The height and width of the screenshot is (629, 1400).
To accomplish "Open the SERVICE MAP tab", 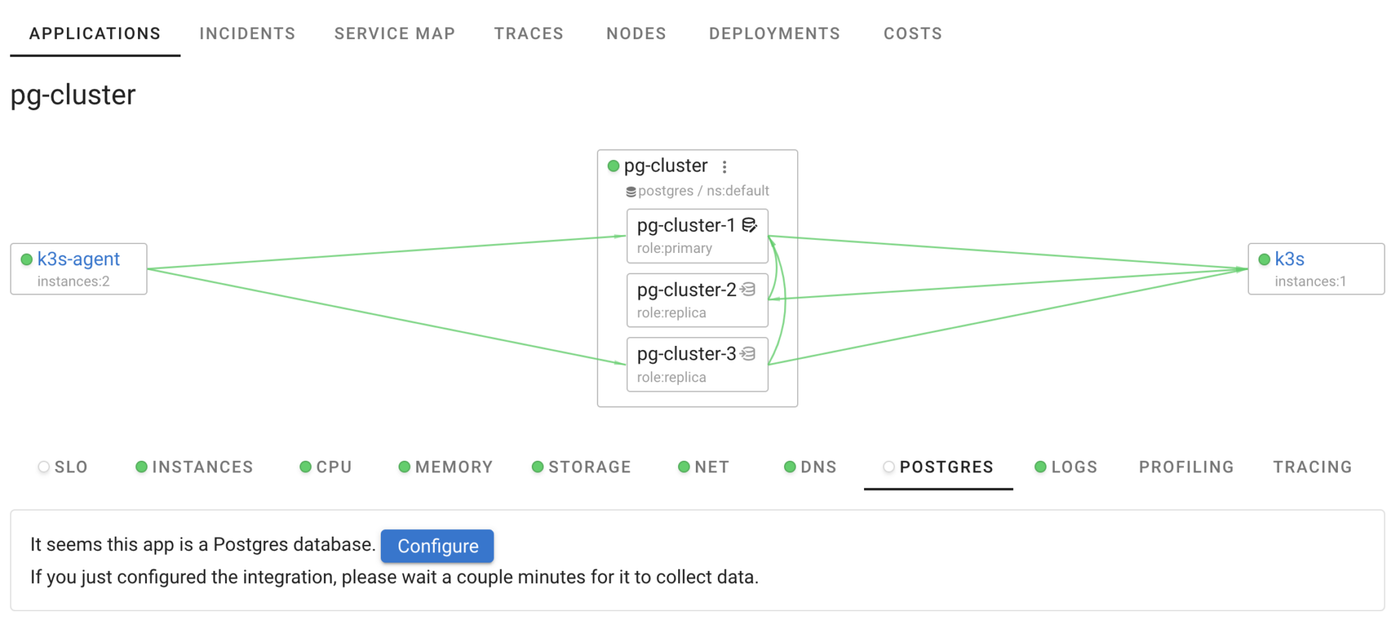I will 394,33.
